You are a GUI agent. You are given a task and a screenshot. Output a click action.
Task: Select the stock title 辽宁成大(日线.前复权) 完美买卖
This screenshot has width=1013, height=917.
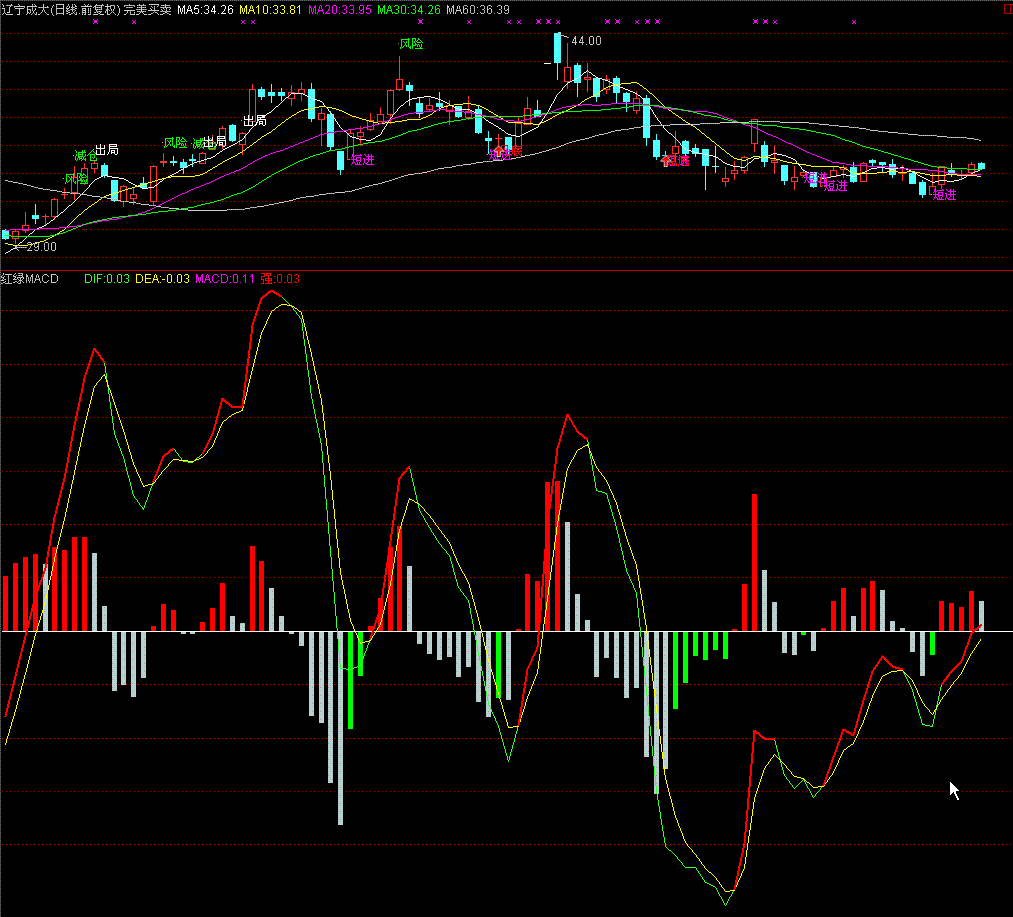87,10
